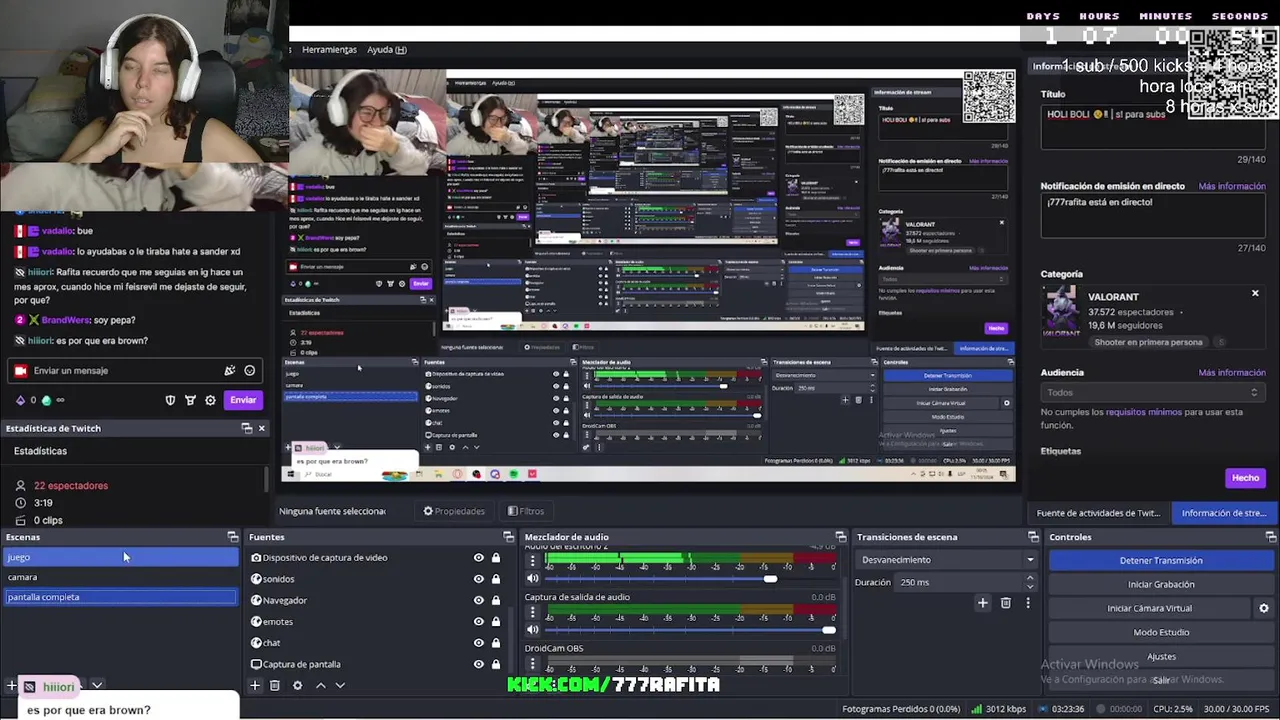Screen dimensions: 1280x720
Task: Open the chat emote picker smiley
Action: [250, 370]
